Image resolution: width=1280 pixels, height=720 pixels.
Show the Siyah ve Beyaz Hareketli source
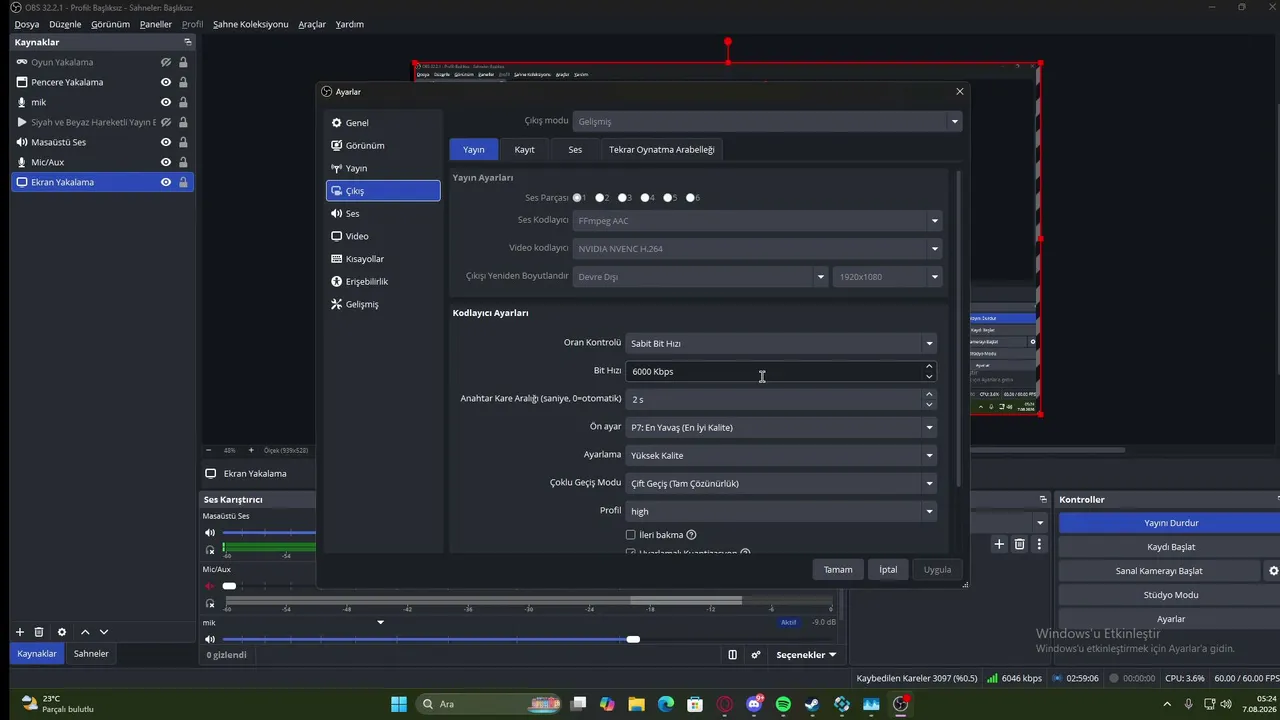tap(166, 122)
